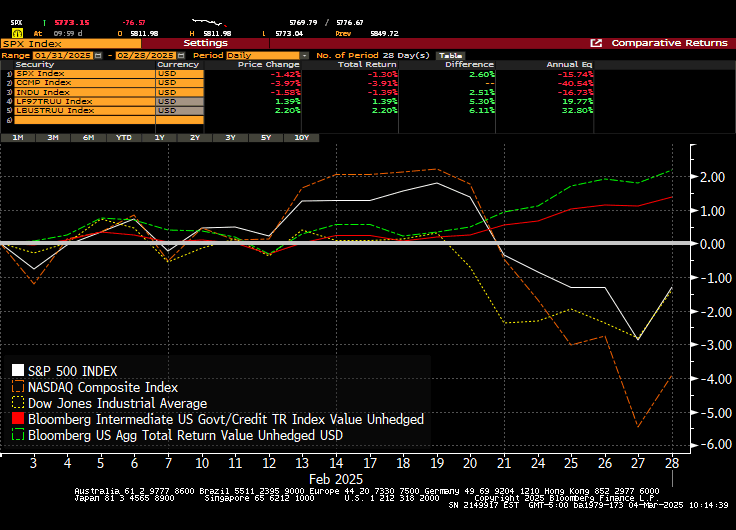This screenshot has width=736, height=530.
Task: Click the Bloomberg US Agg Total Return legend label
Action: pyautogui.click(x=185, y=435)
